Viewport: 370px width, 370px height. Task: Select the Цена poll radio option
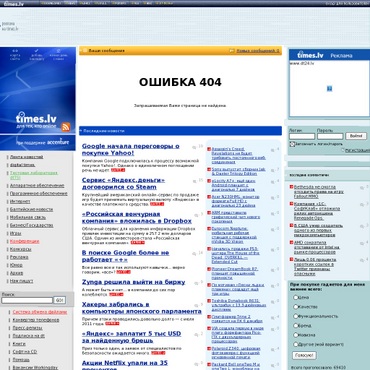tap(295, 297)
